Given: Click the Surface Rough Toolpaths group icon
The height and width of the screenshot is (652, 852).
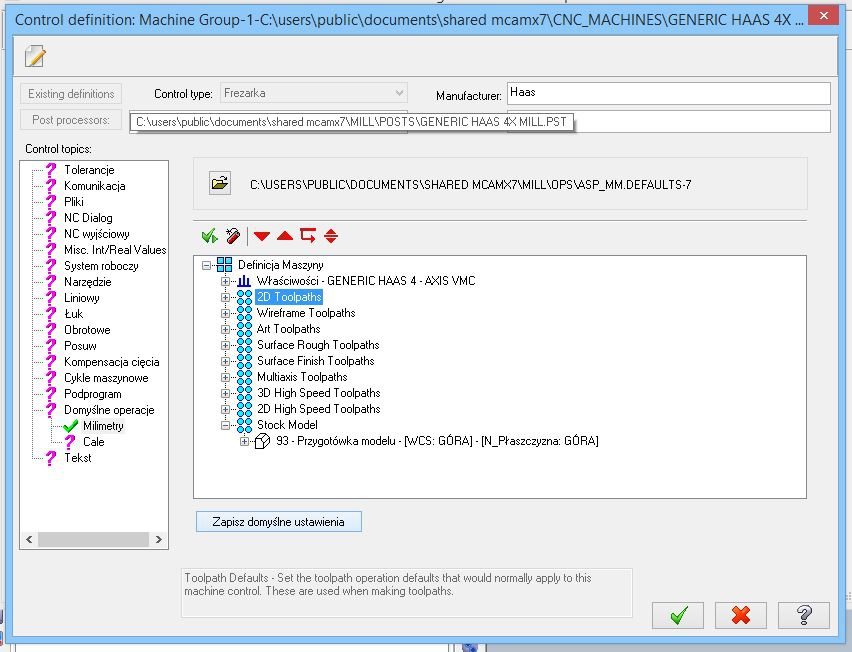Looking at the screenshot, I should [x=245, y=345].
